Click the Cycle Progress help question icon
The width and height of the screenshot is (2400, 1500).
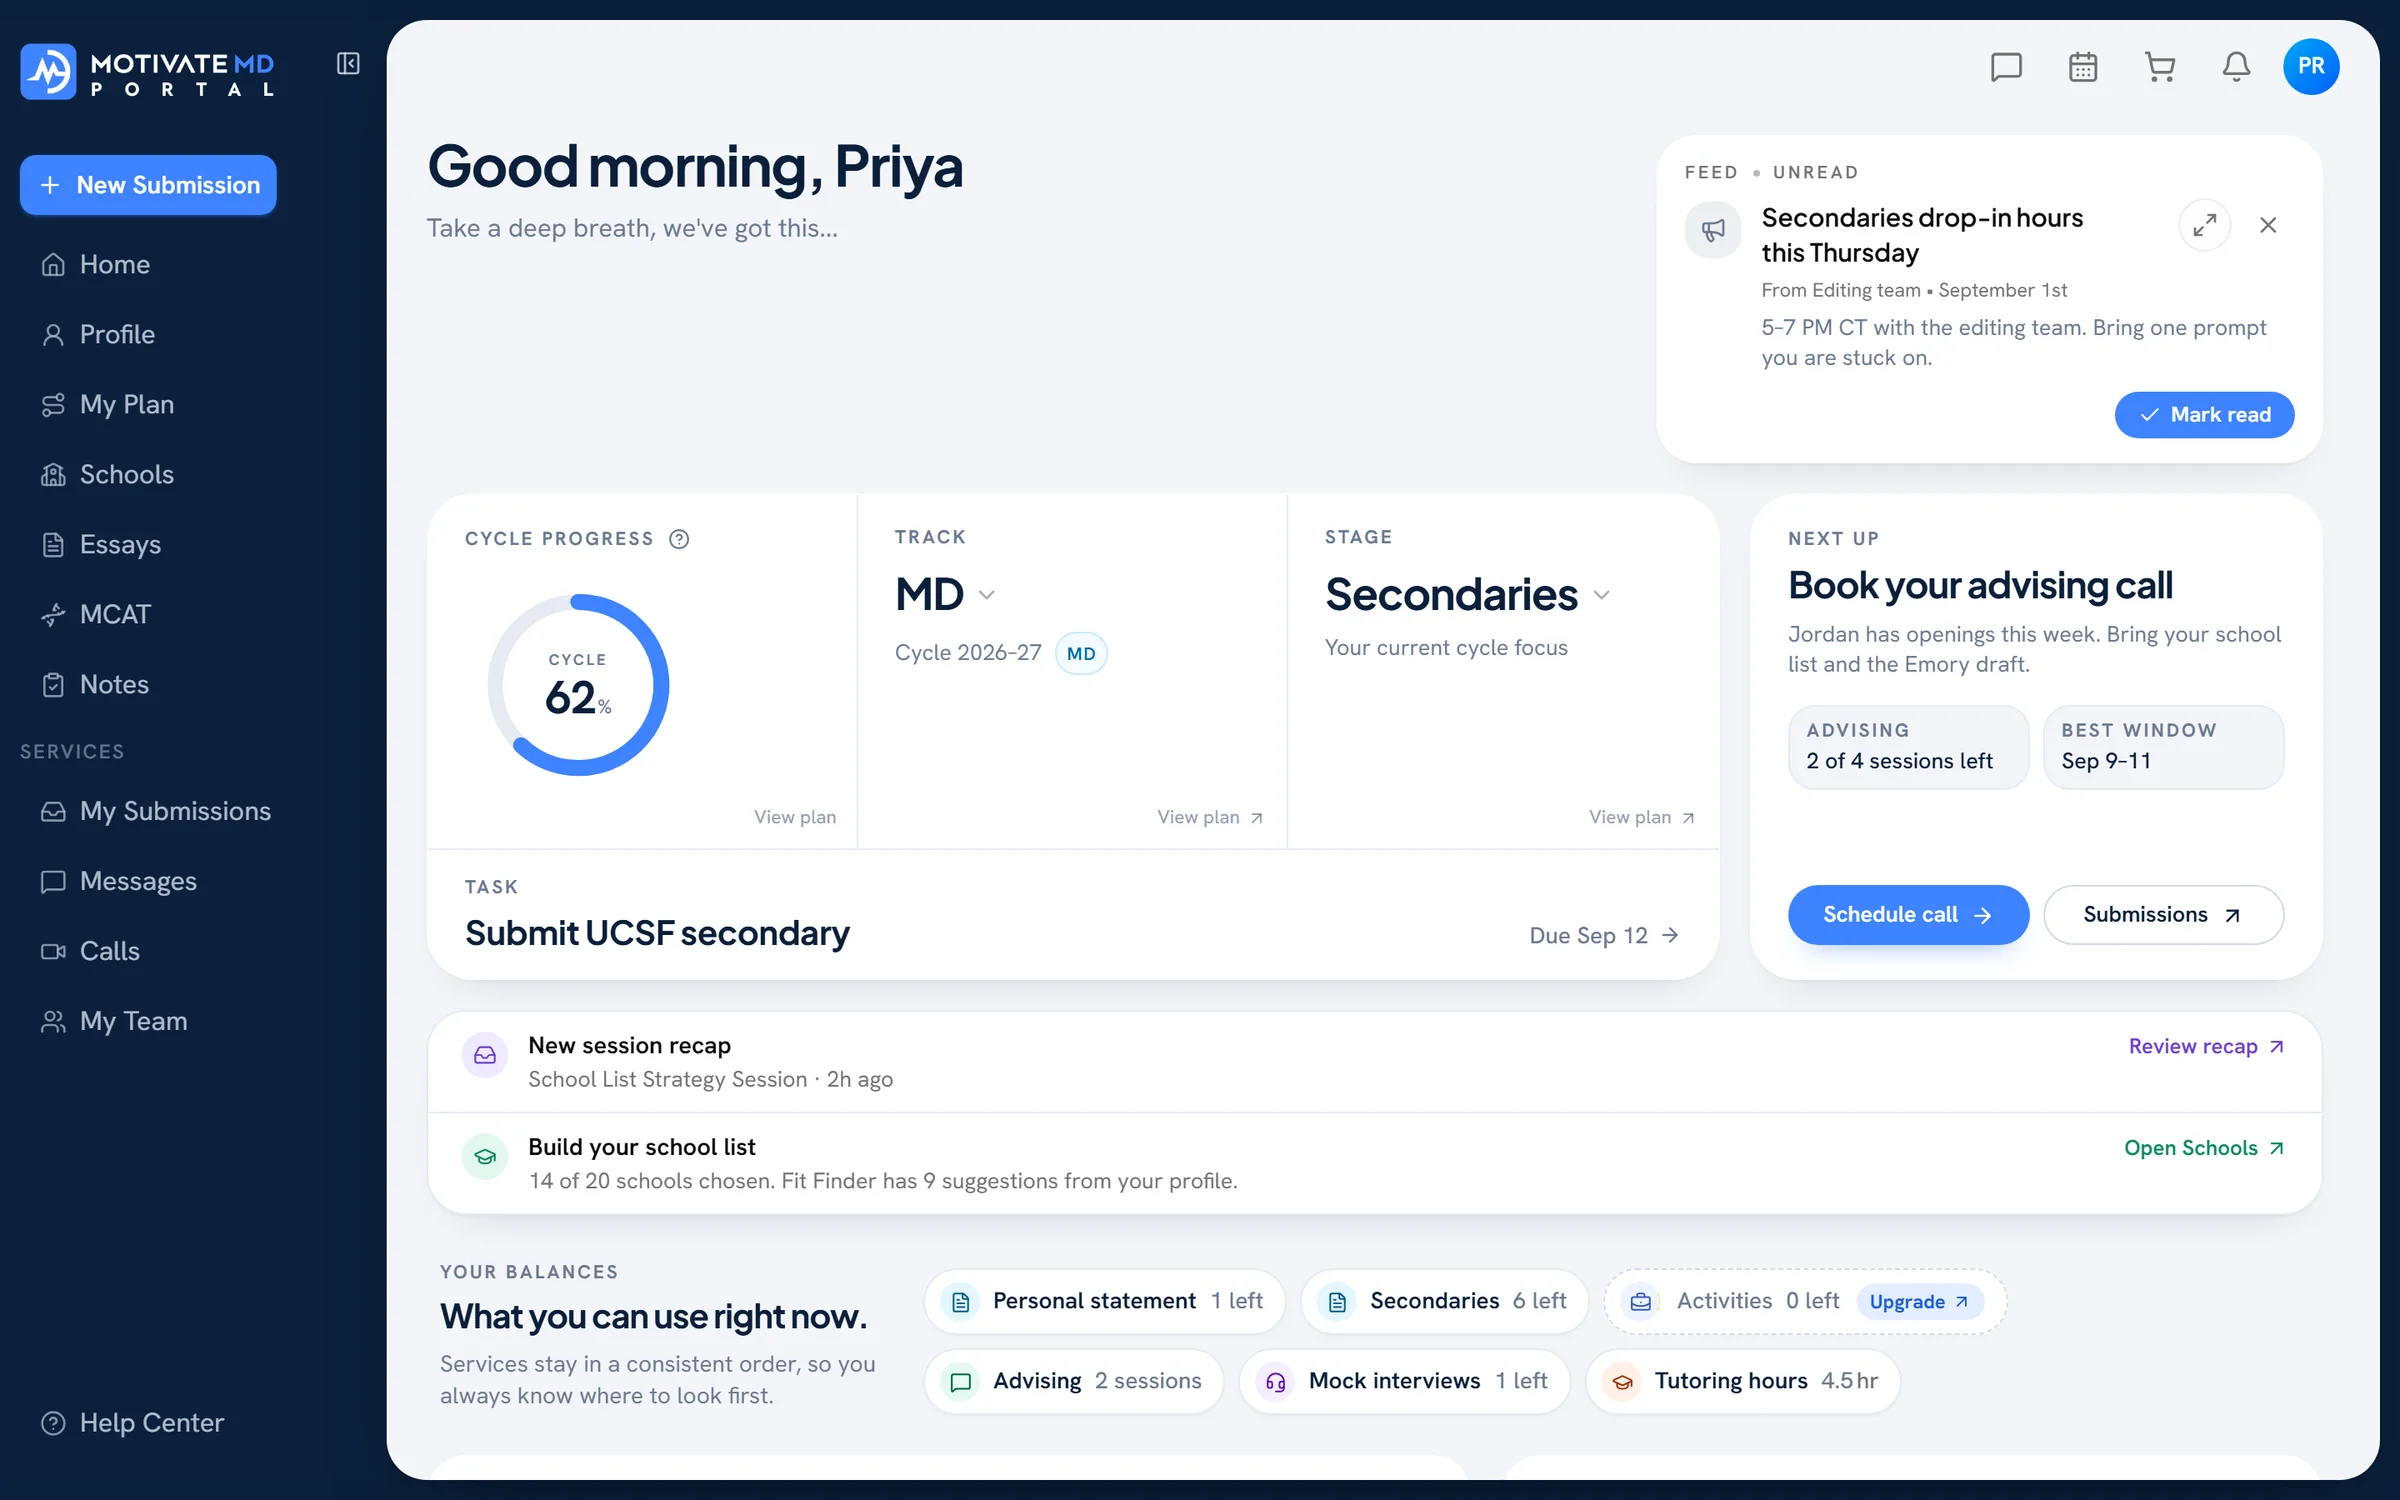[679, 539]
